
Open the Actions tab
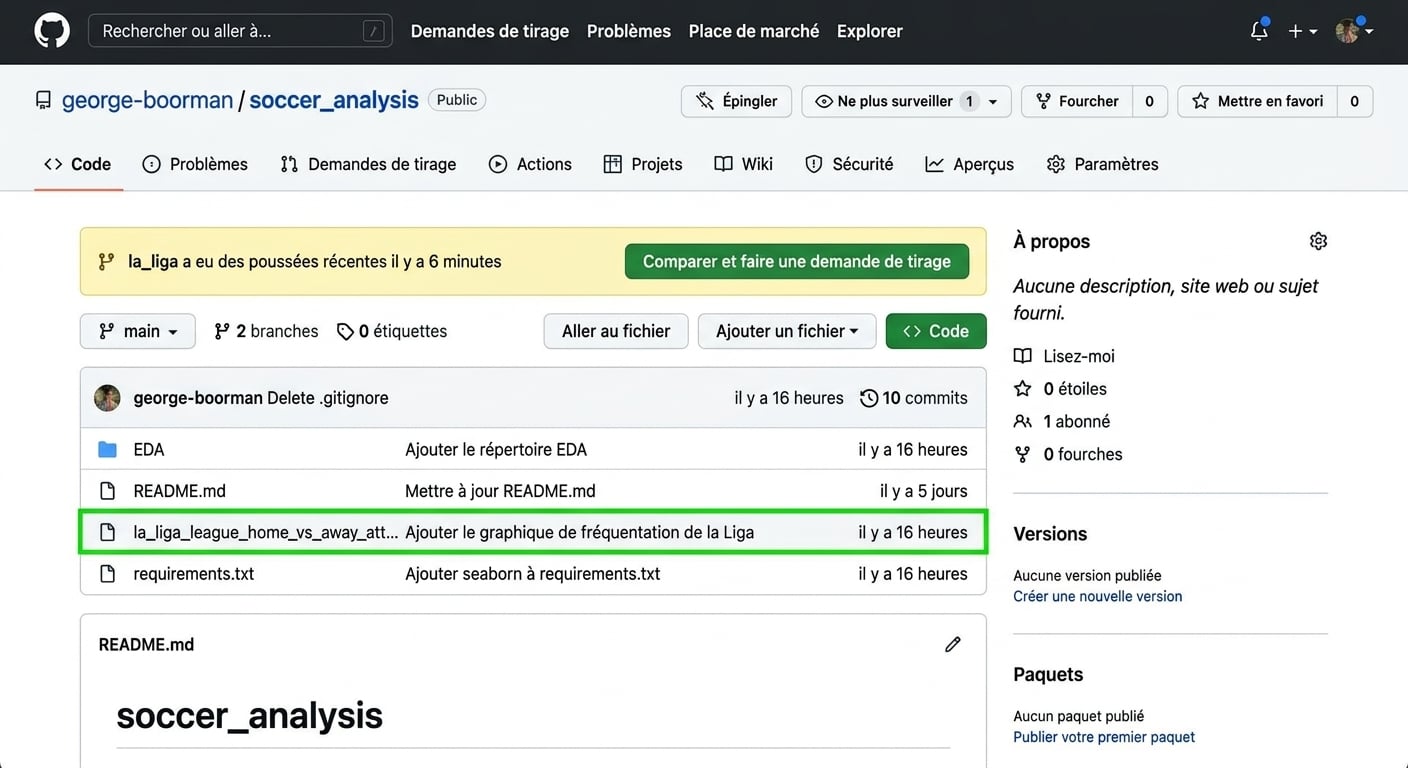(530, 164)
